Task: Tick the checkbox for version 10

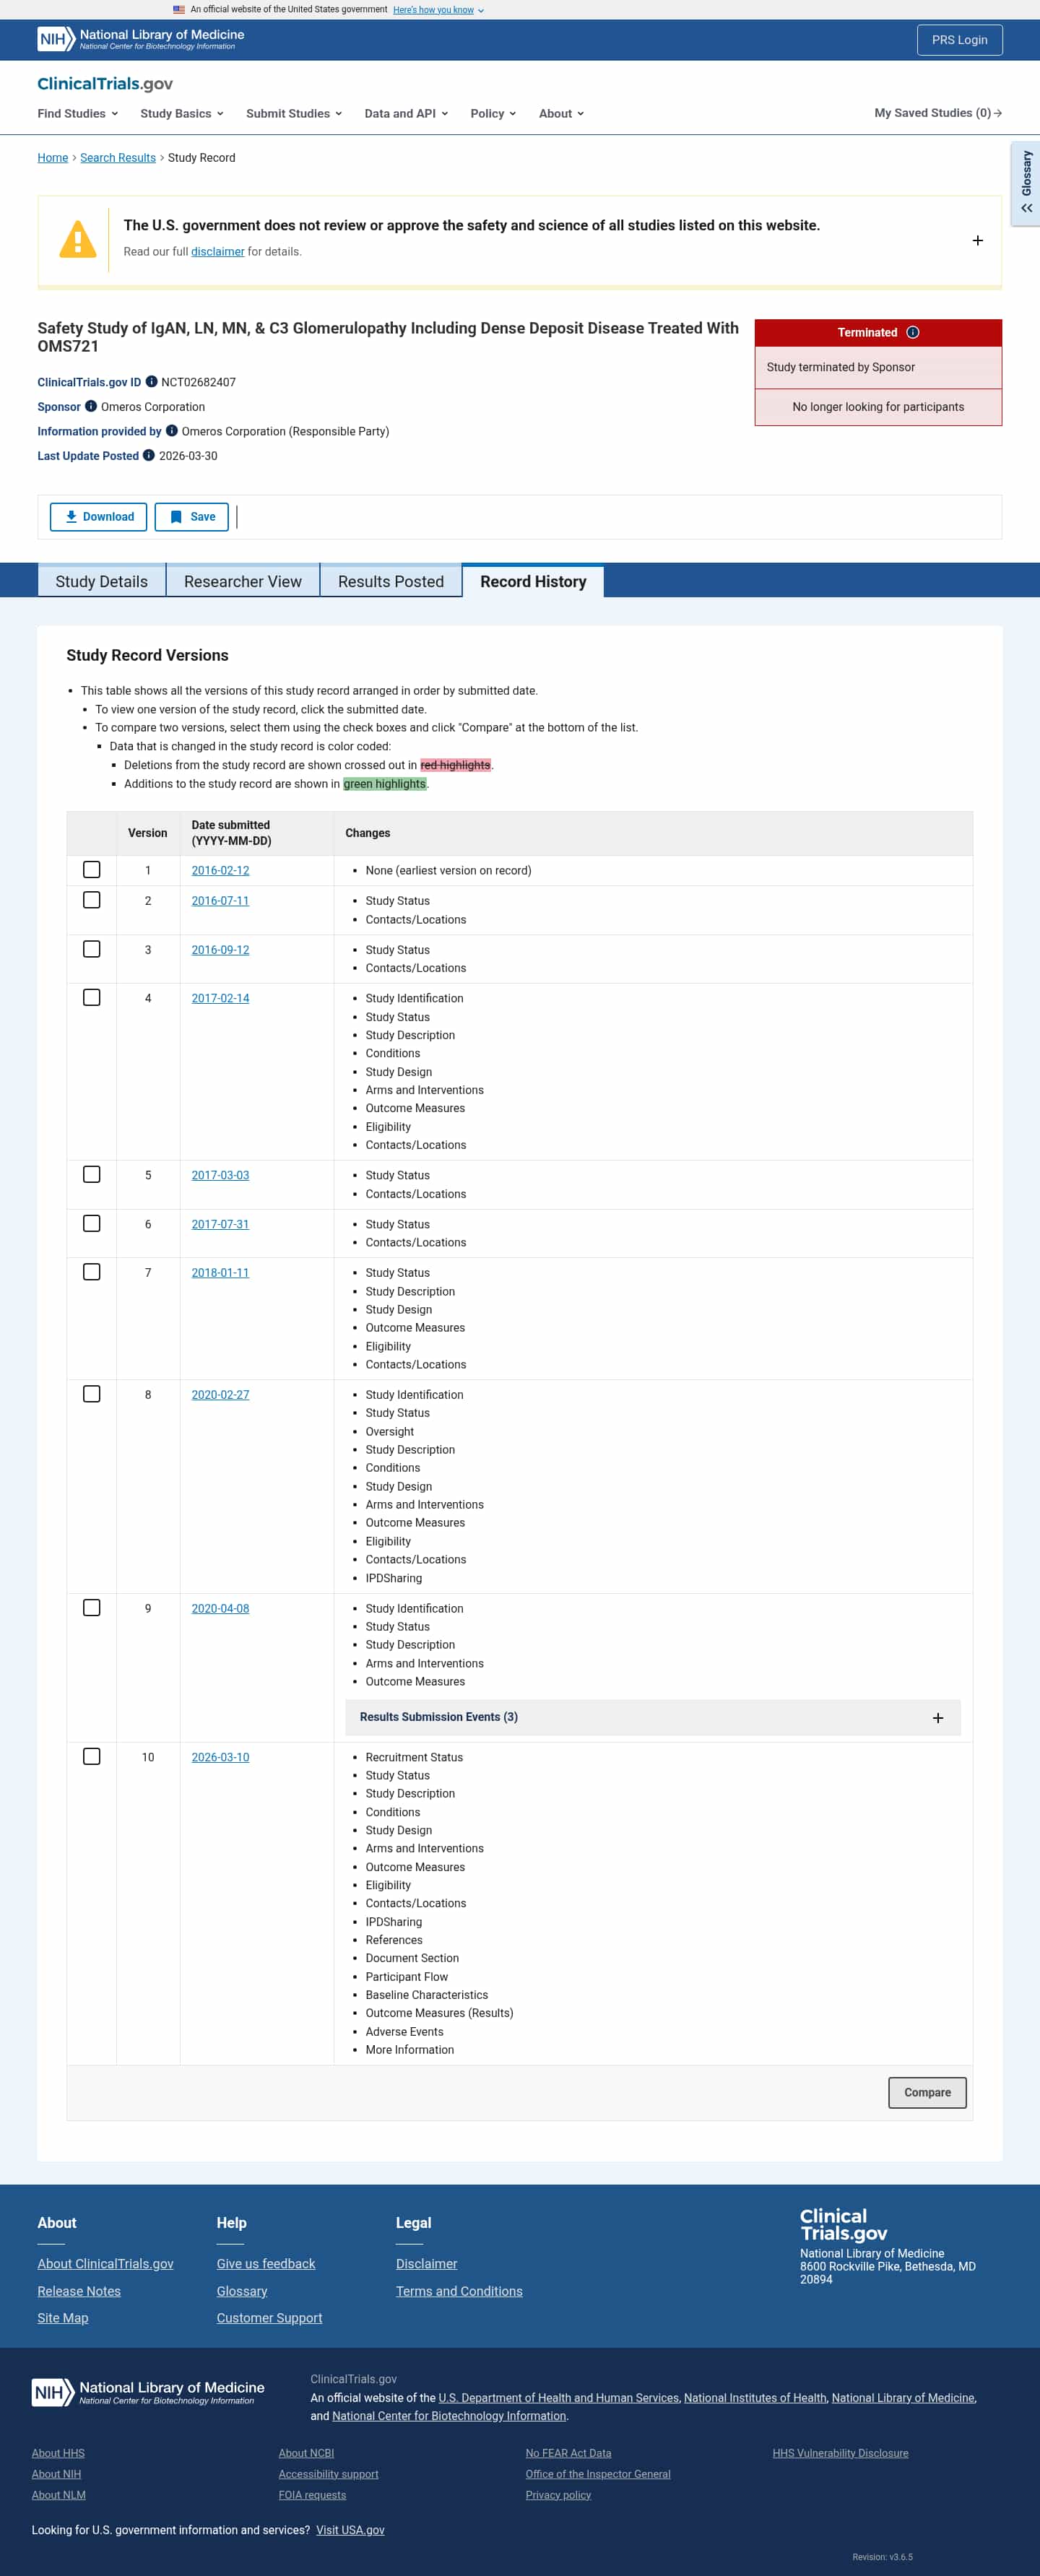Action: tap(91, 1756)
